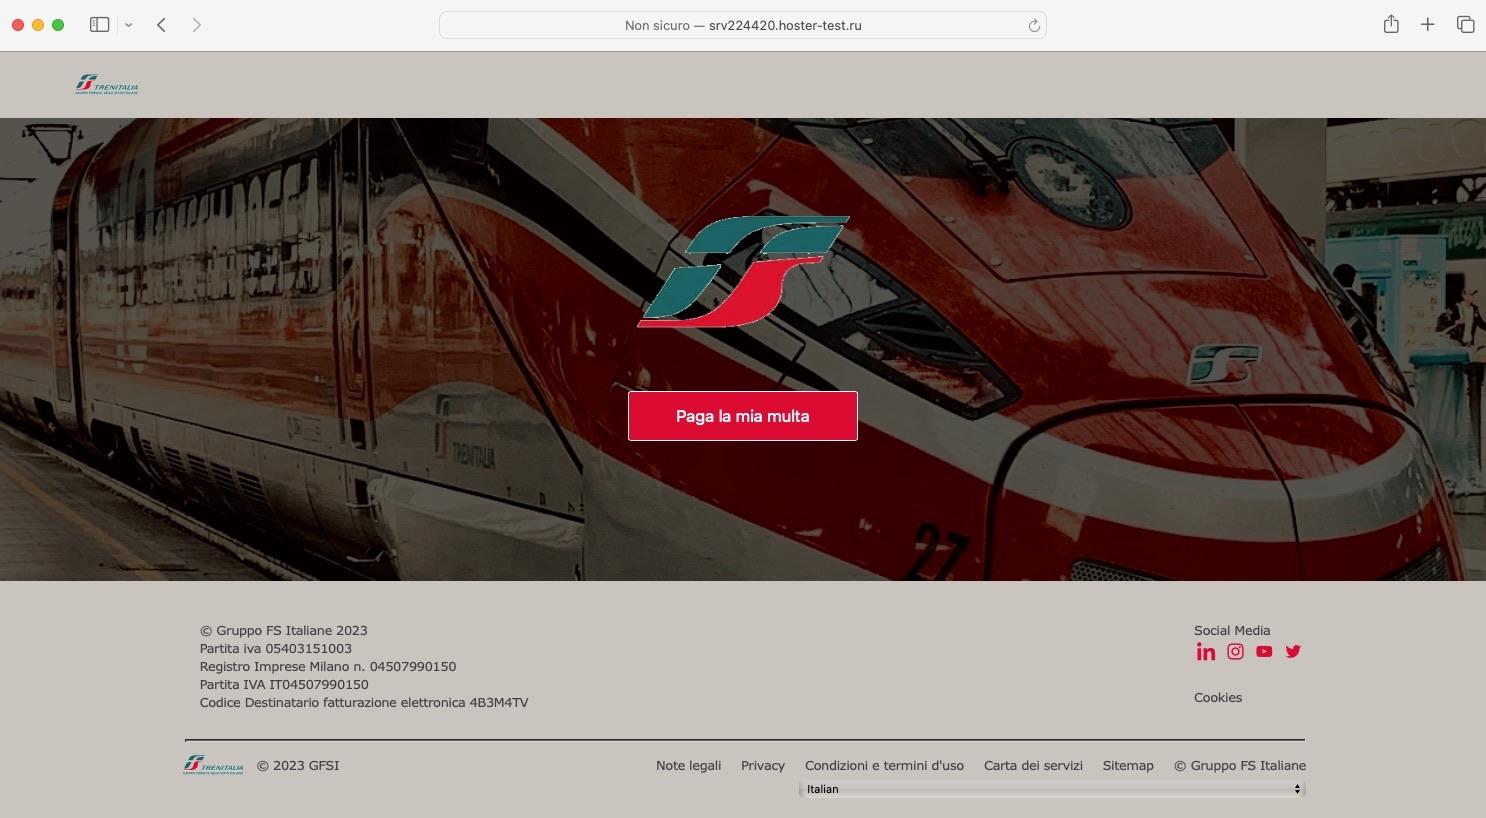Click the Trenitalia logo in the header

tap(107, 84)
